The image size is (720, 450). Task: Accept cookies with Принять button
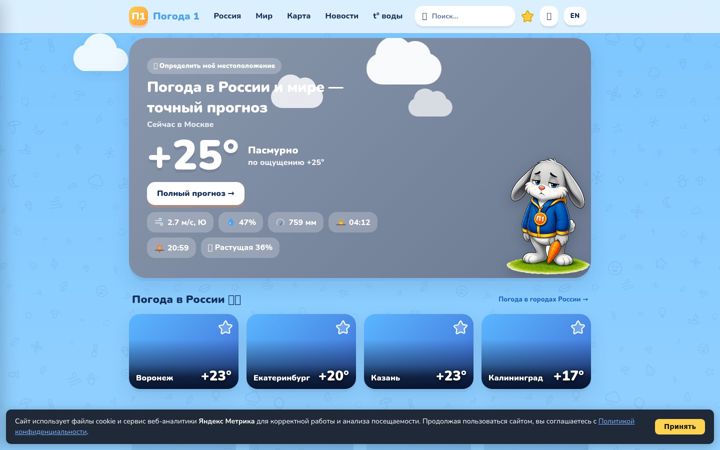click(x=680, y=427)
